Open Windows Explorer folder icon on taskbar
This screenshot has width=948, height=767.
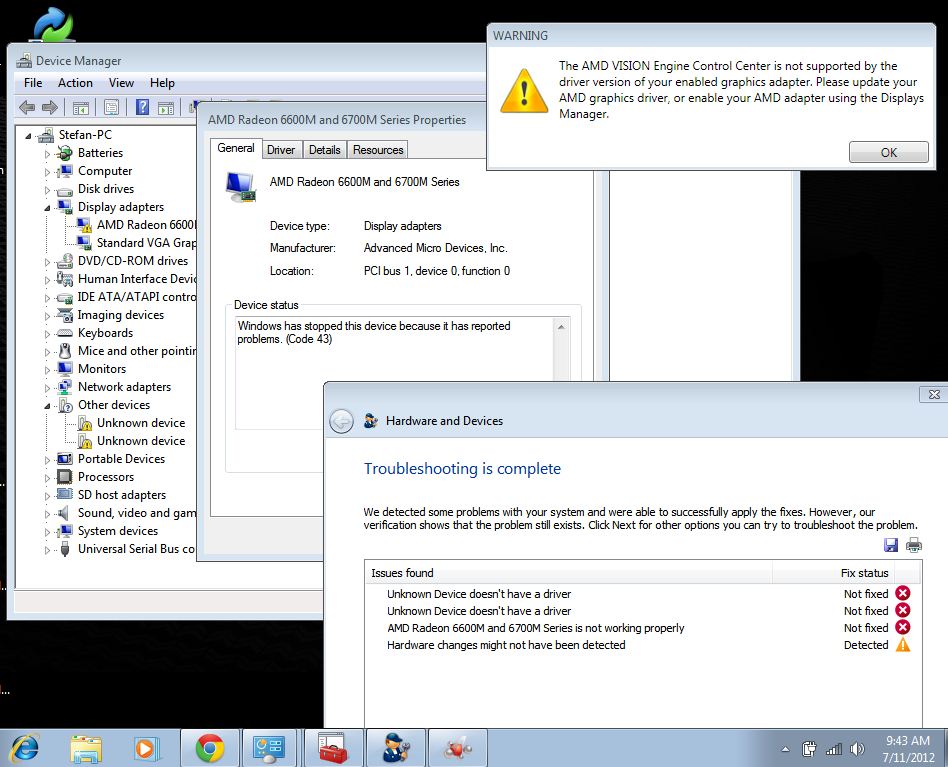[x=86, y=749]
